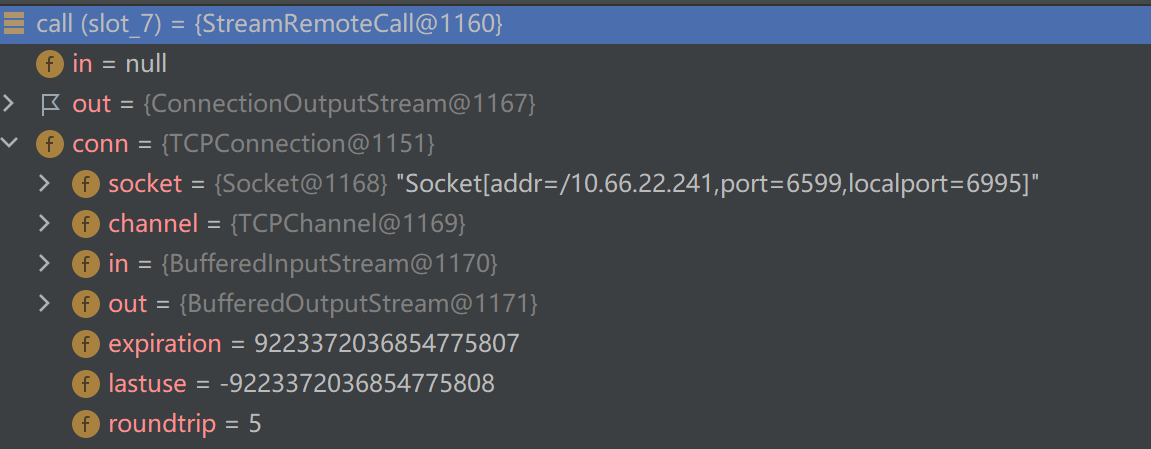1151x449 pixels.
Task: Click the call slot_7 variable stack icon
Action: 14,24
